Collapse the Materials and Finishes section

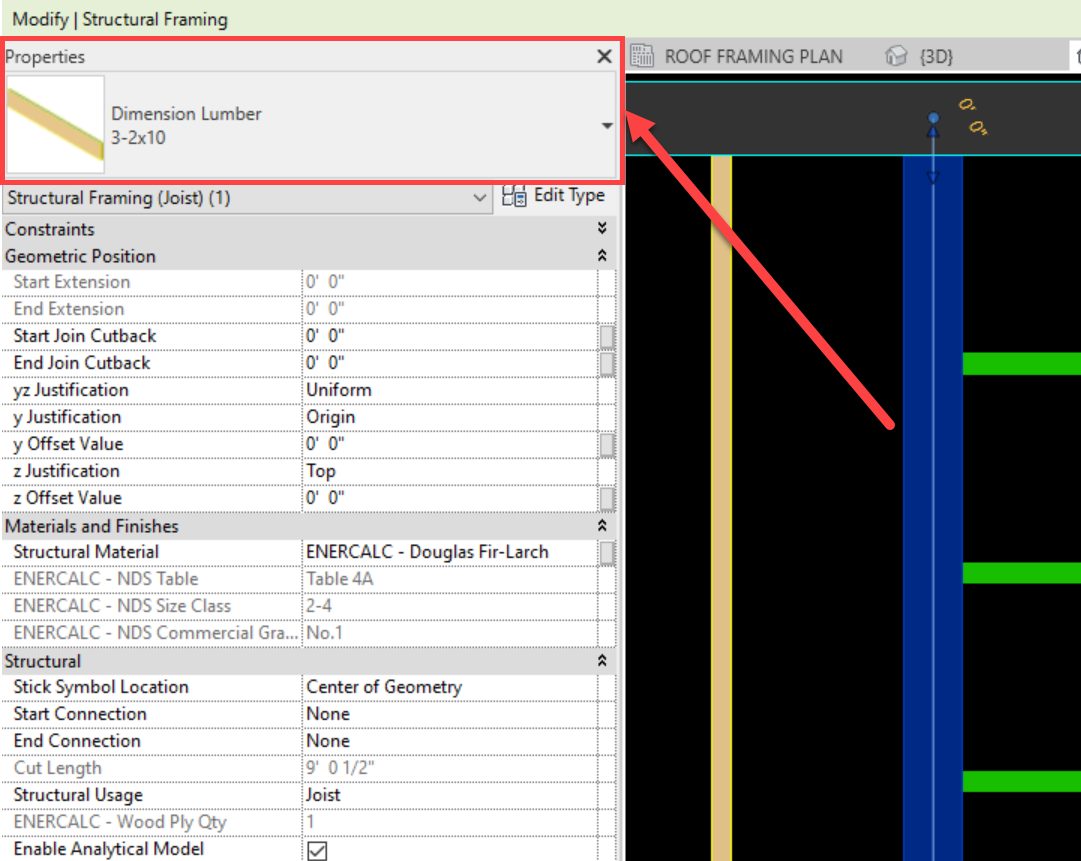[602, 525]
